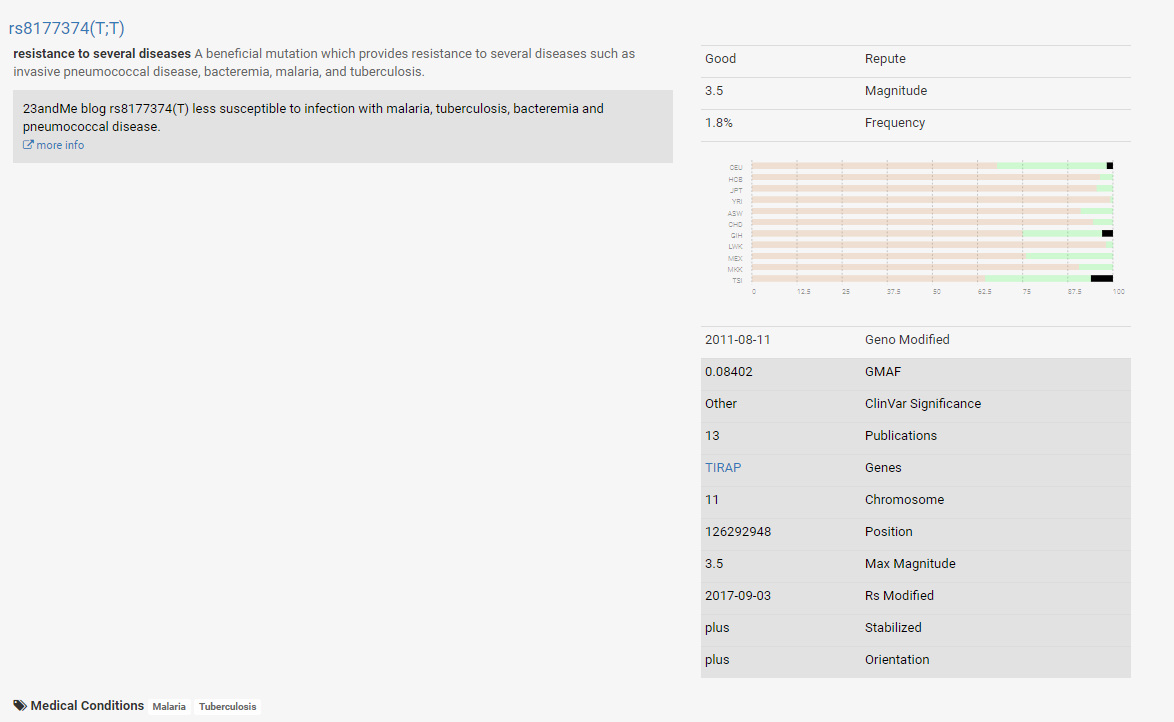Click the chromosome 11 value
Viewport: 1174px width, 722px height.
click(711, 500)
